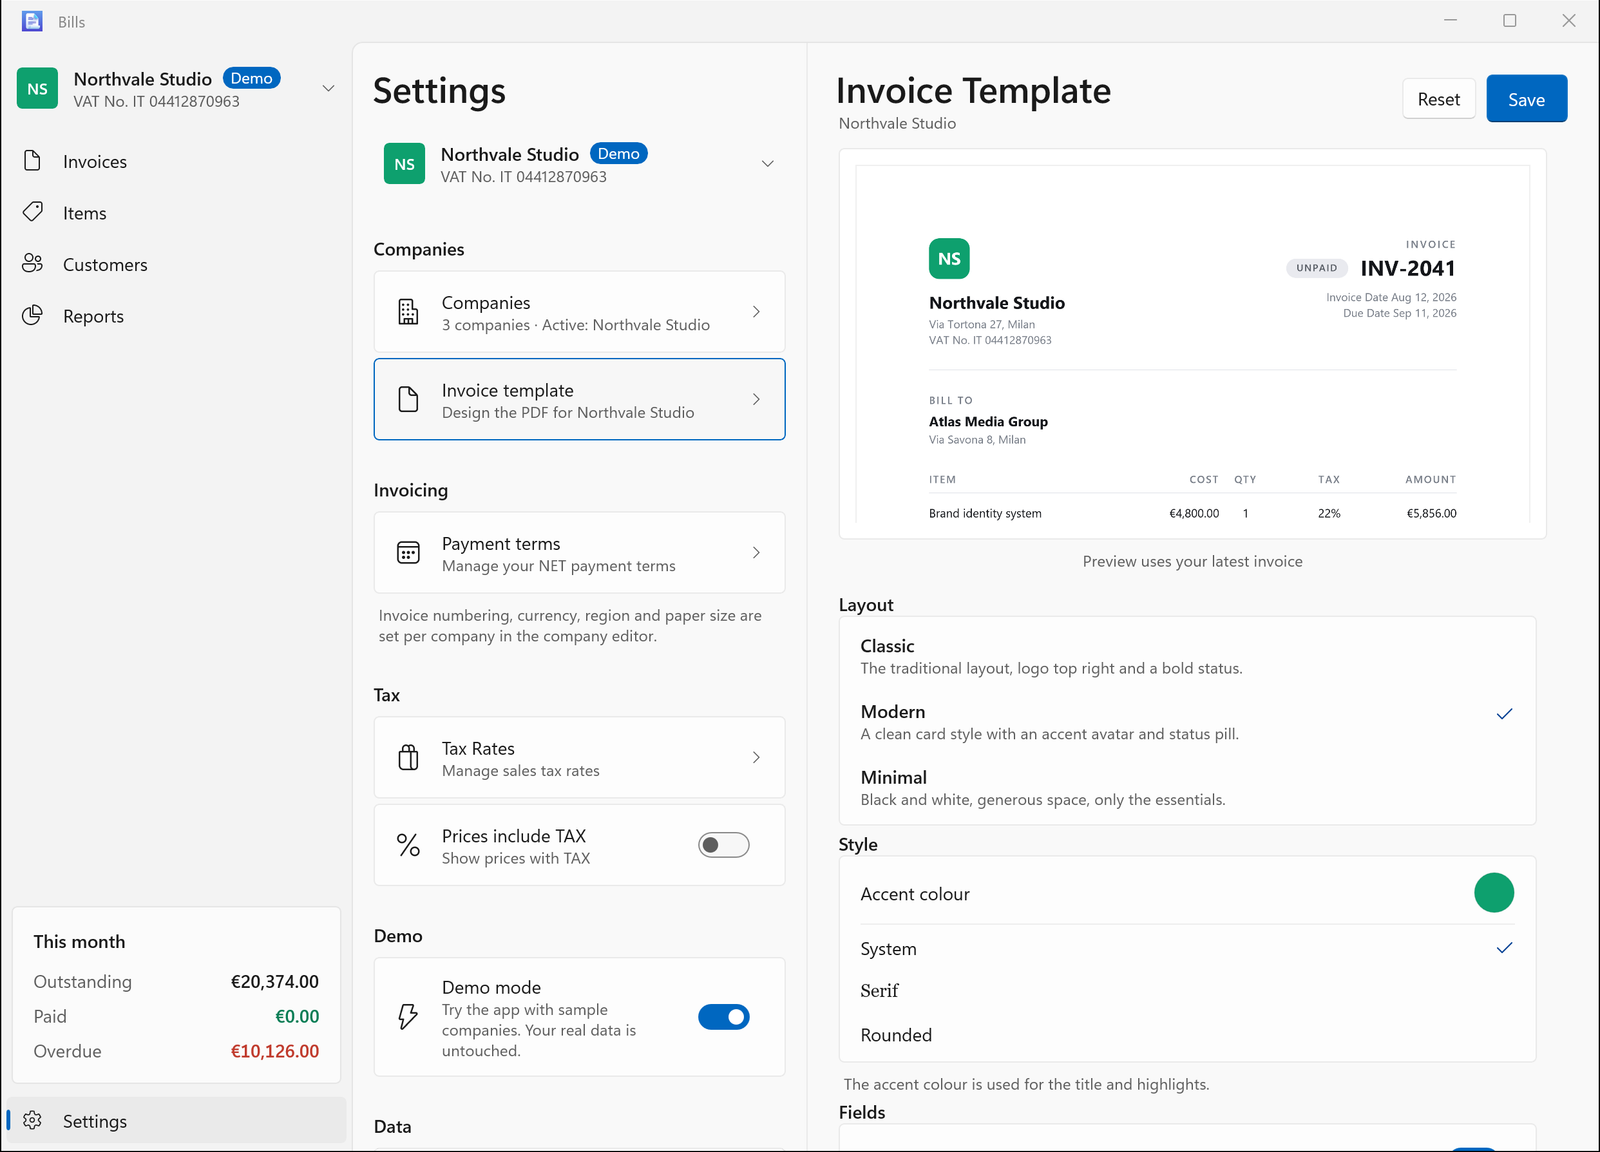Expand the sidebar company switcher chevron
This screenshot has width=1600, height=1152.
[x=328, y=88]
